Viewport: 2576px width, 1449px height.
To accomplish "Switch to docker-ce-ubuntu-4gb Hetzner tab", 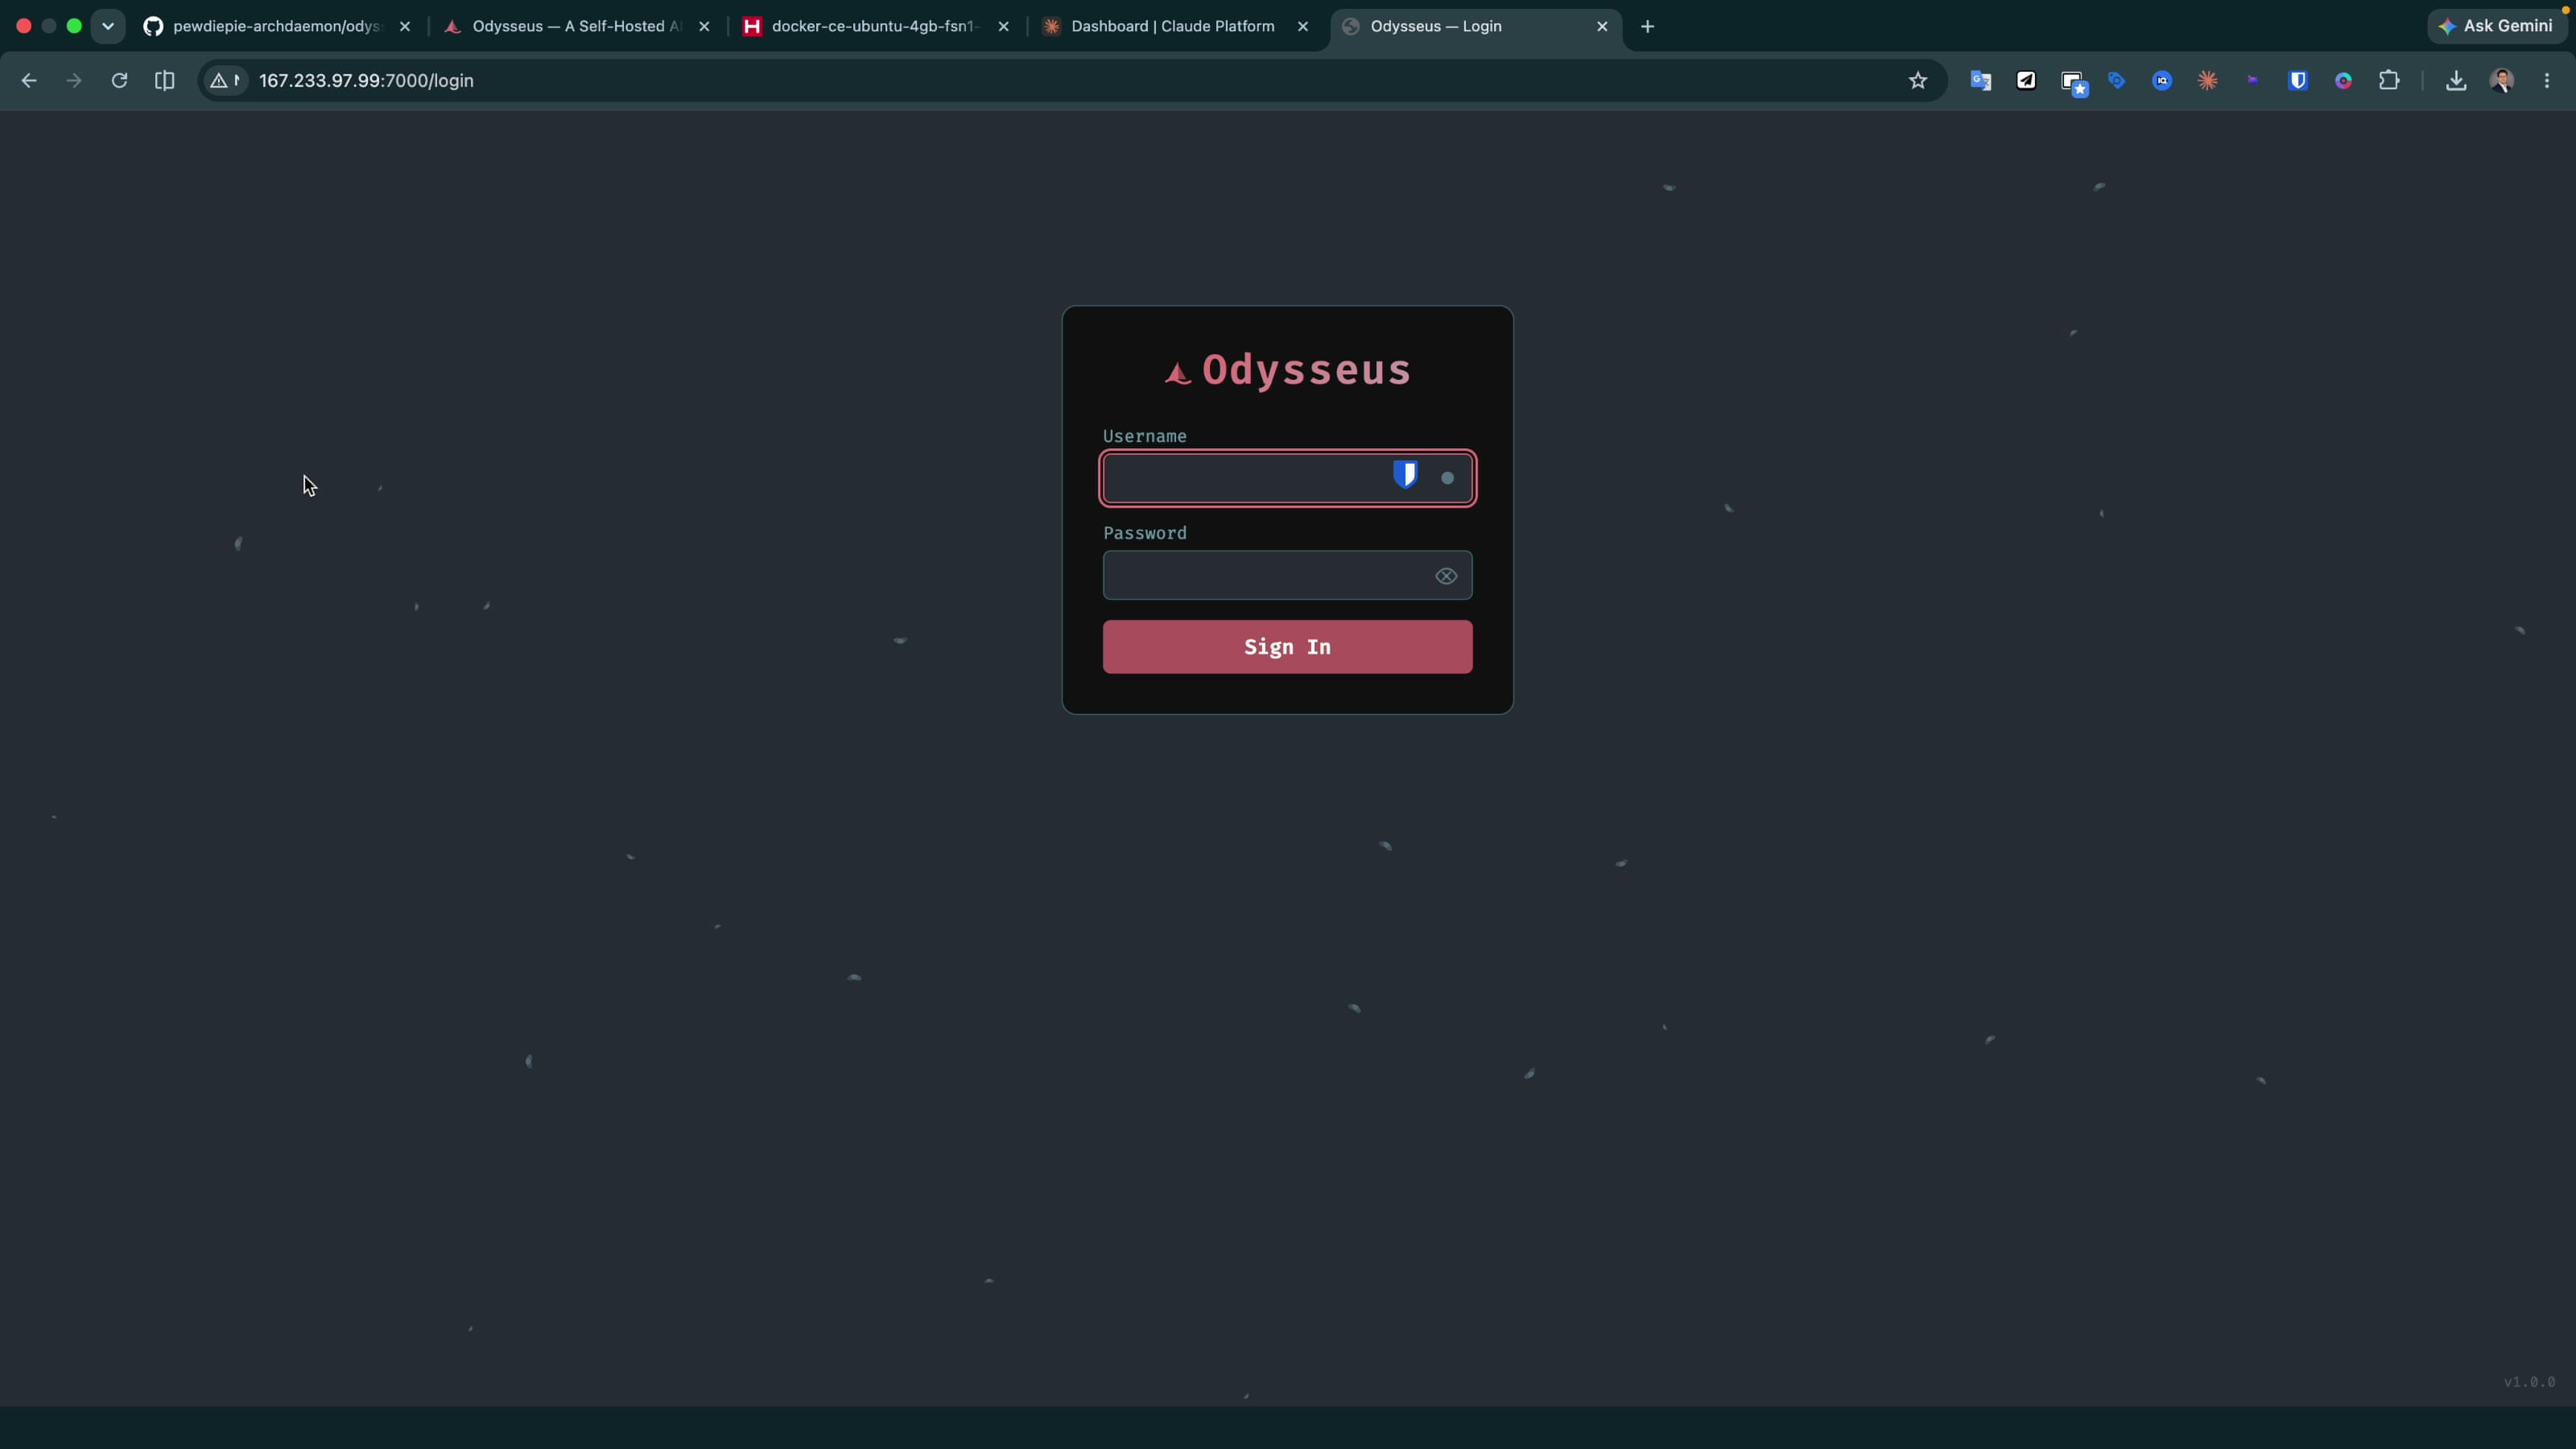I will click(x=875, y=26).
